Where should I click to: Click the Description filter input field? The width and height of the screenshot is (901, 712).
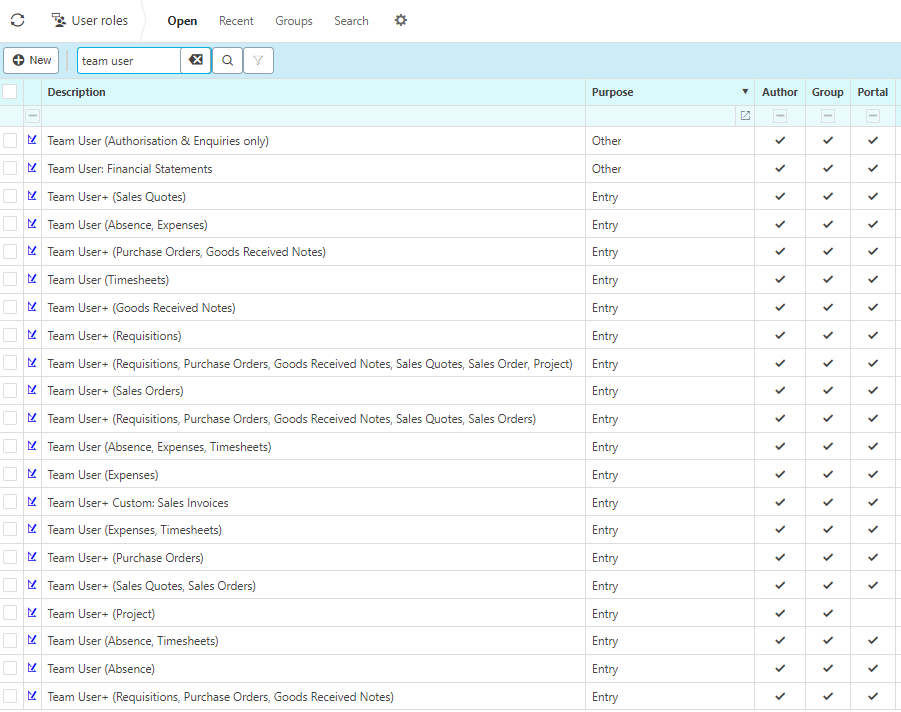tap(313, 116)
